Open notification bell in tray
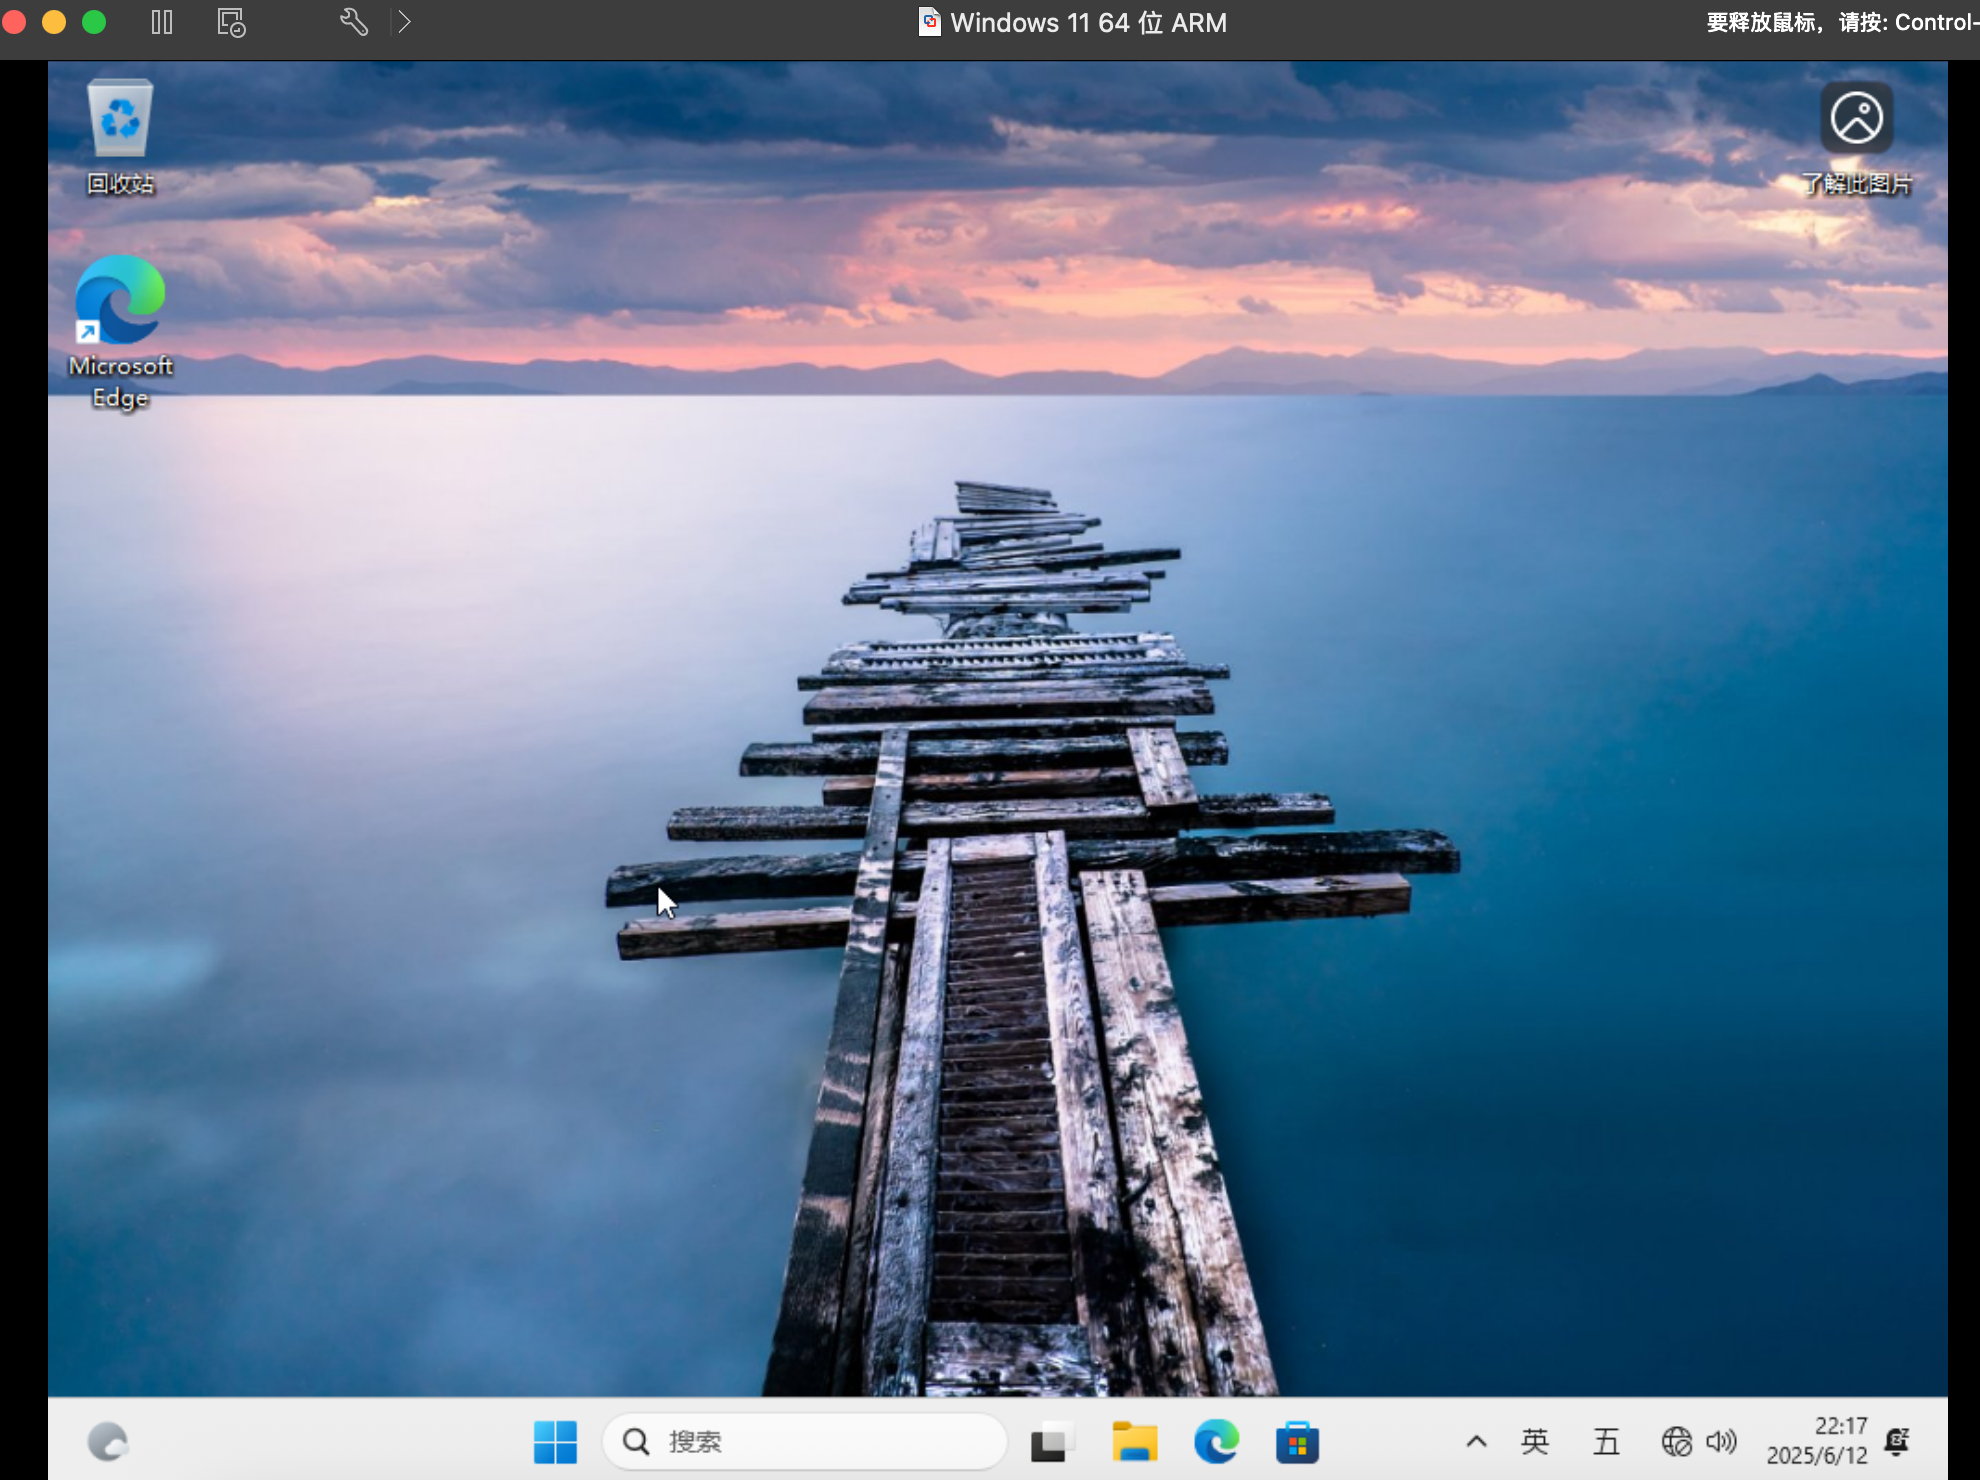Image resolution: width=1980 pixels, height=1480 pixels. tap(1897, 1441)
